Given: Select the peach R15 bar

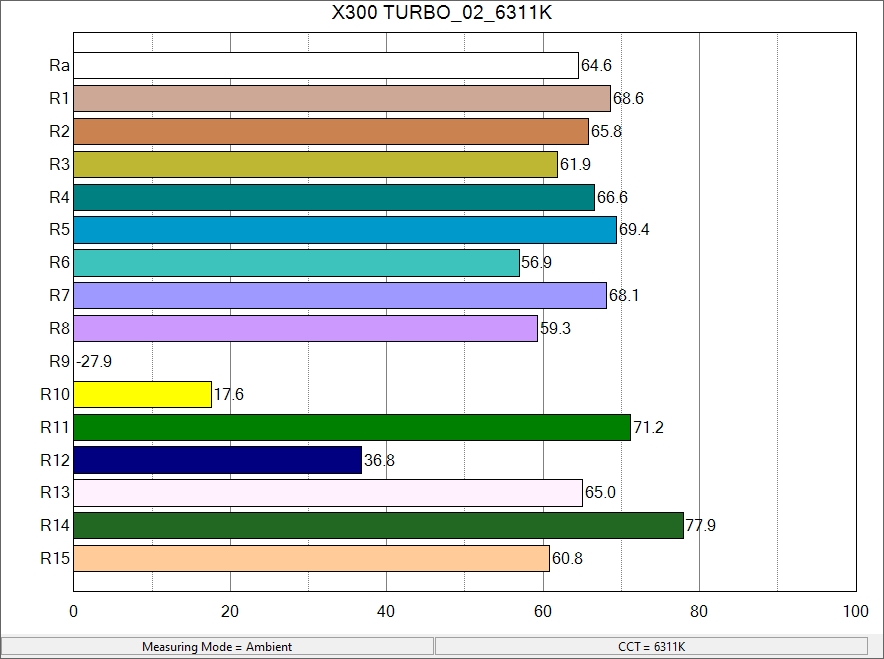Looking at the screenshot, I should coord(311,558).
